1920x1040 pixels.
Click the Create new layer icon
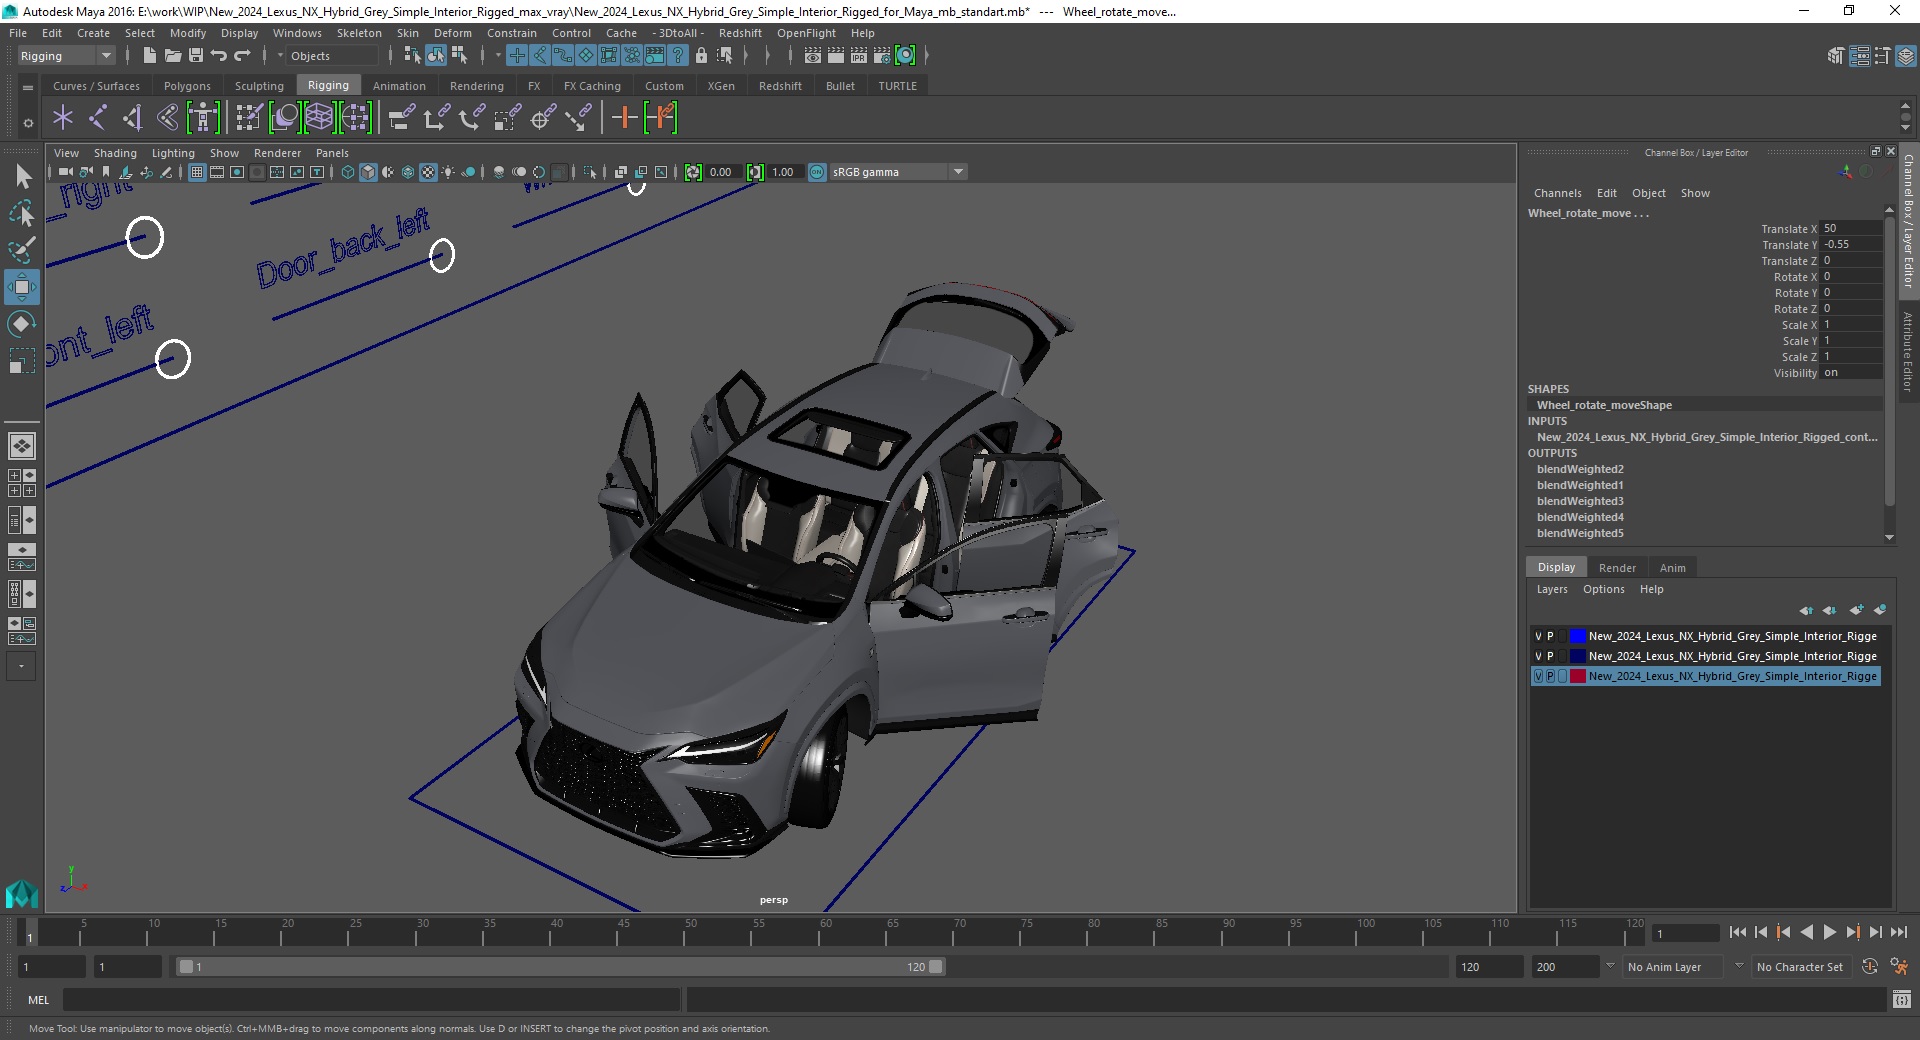click(1857, 610)
